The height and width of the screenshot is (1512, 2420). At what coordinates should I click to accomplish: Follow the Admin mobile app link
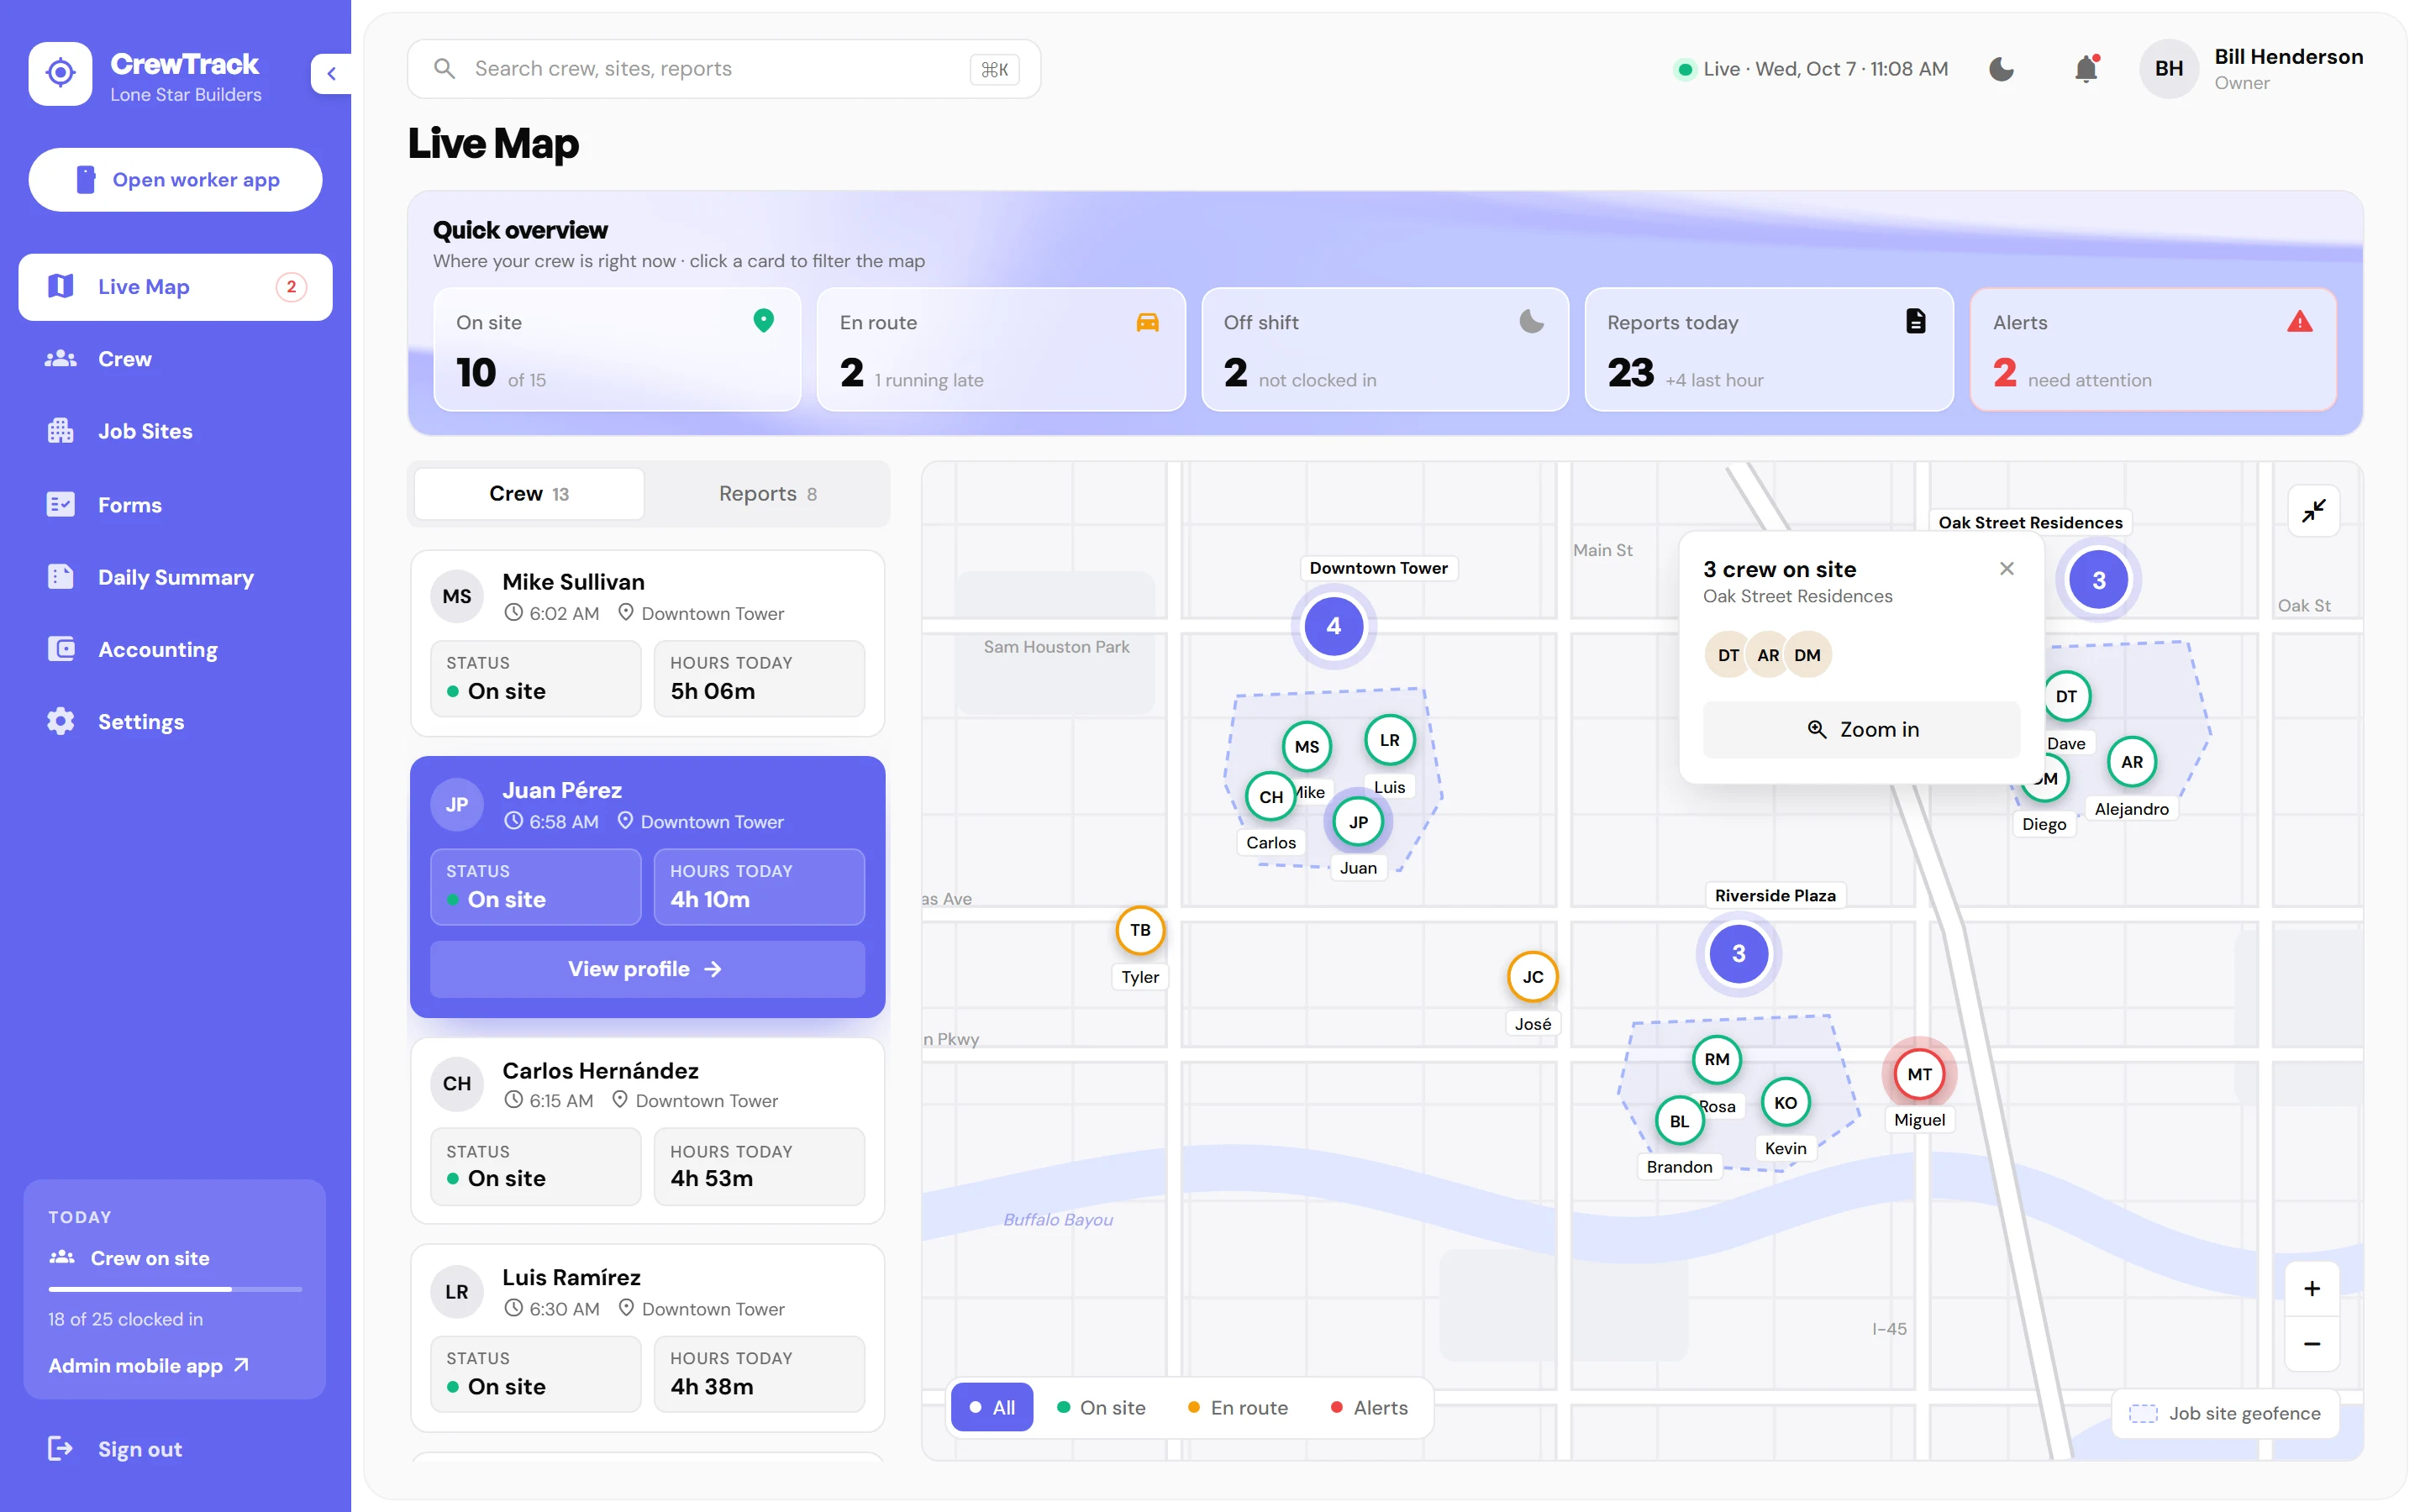[x=149, y=1365]
